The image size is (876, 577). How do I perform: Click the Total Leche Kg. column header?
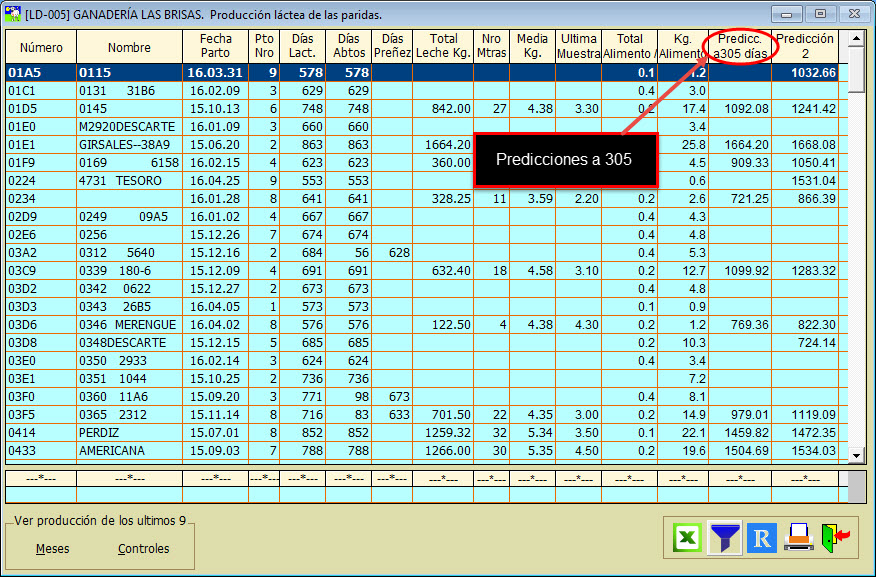pos(443,46)
